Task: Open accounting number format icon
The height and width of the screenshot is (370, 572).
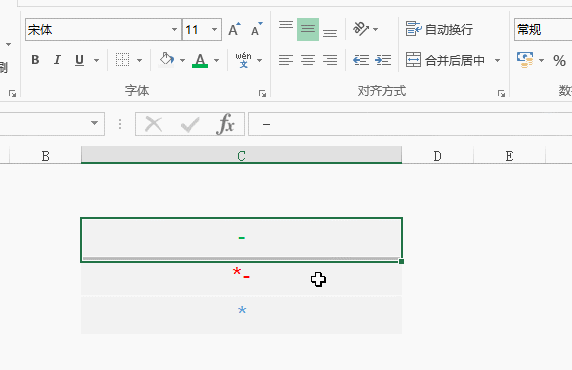Action: click(x=525, y=60)
